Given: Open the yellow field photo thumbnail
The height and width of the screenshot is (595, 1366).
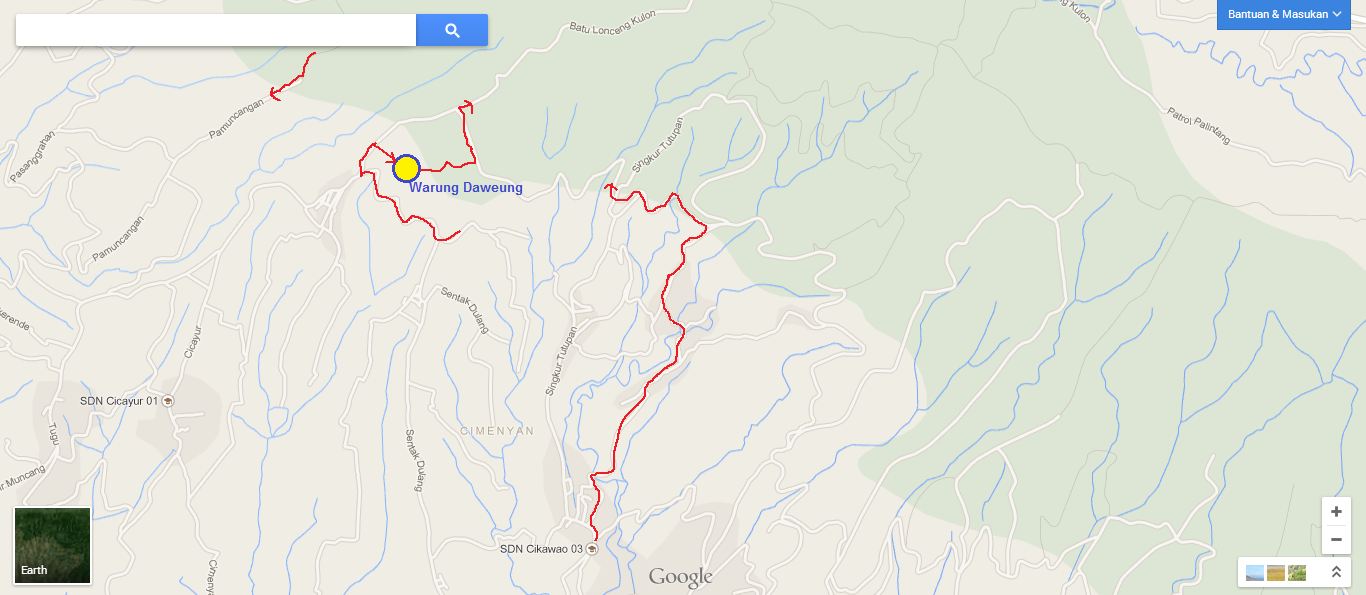Looking at the screenshot, I should (x=1275, y=573).
